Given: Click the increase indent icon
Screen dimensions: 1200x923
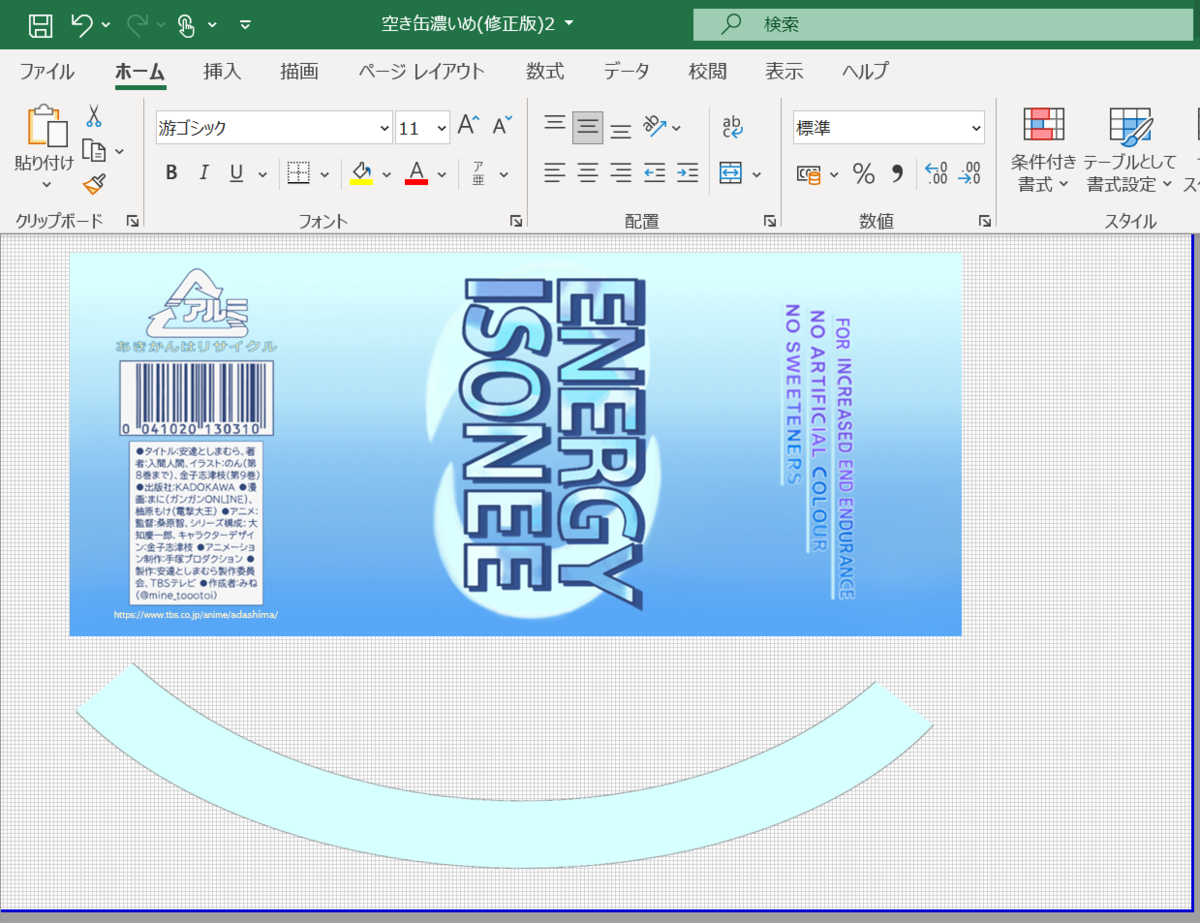Looking at the screenshot, I should (x=688, y=173).
